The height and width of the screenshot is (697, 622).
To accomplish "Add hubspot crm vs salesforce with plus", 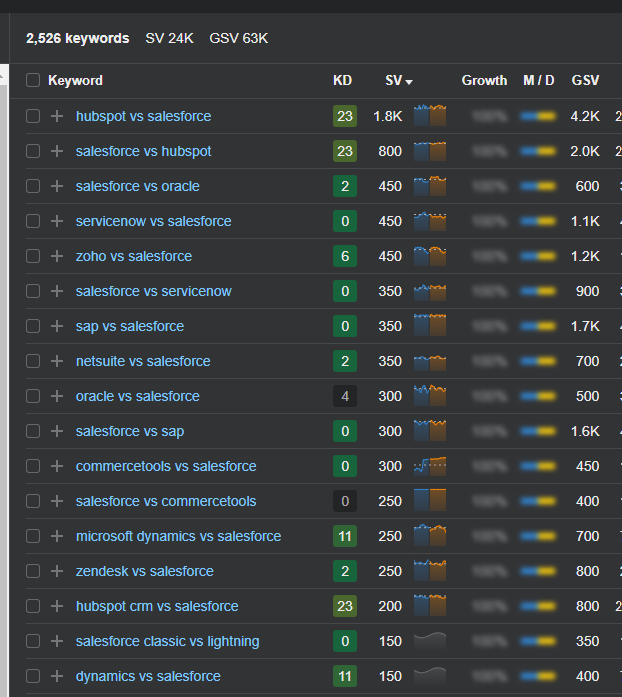I will 57,606.
